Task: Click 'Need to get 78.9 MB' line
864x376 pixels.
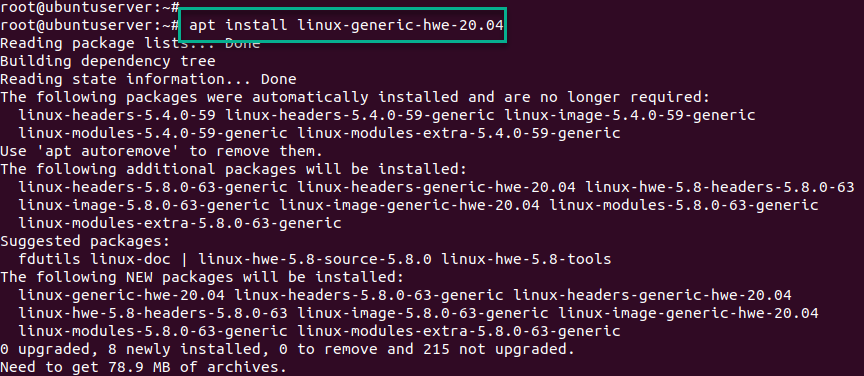Action: [144, 367]
